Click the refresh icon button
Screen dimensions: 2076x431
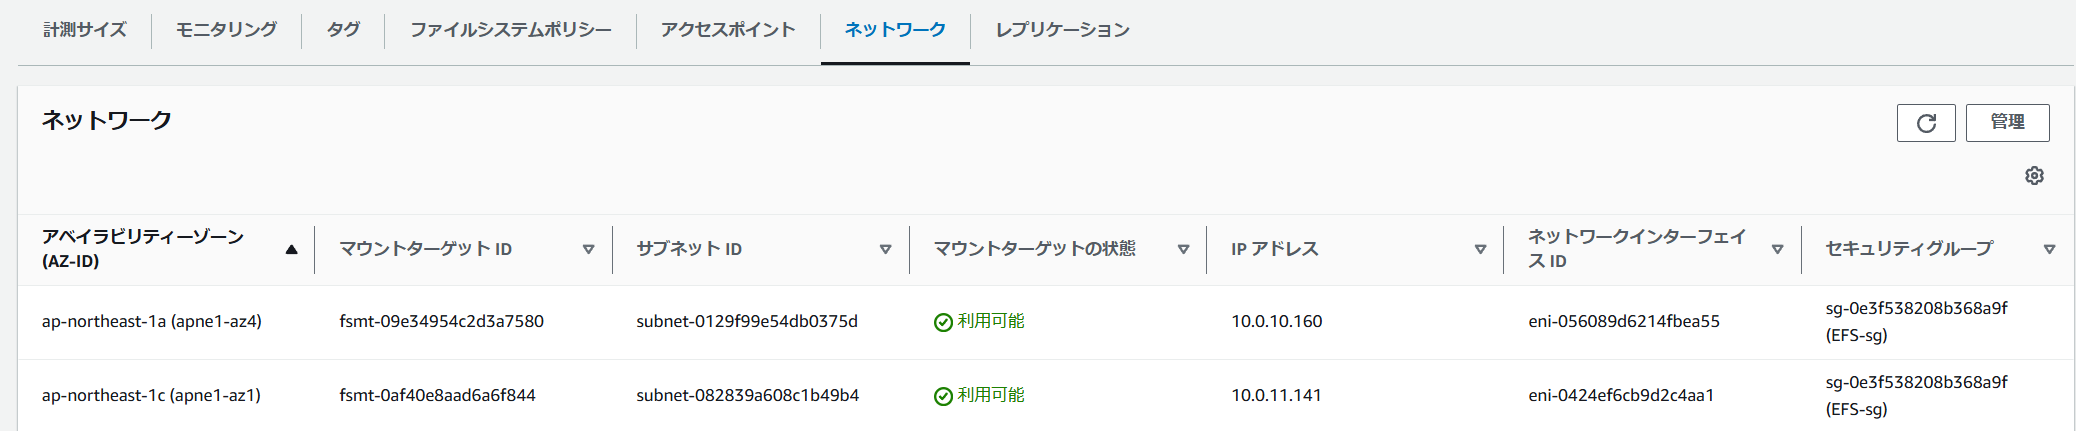1925,123
